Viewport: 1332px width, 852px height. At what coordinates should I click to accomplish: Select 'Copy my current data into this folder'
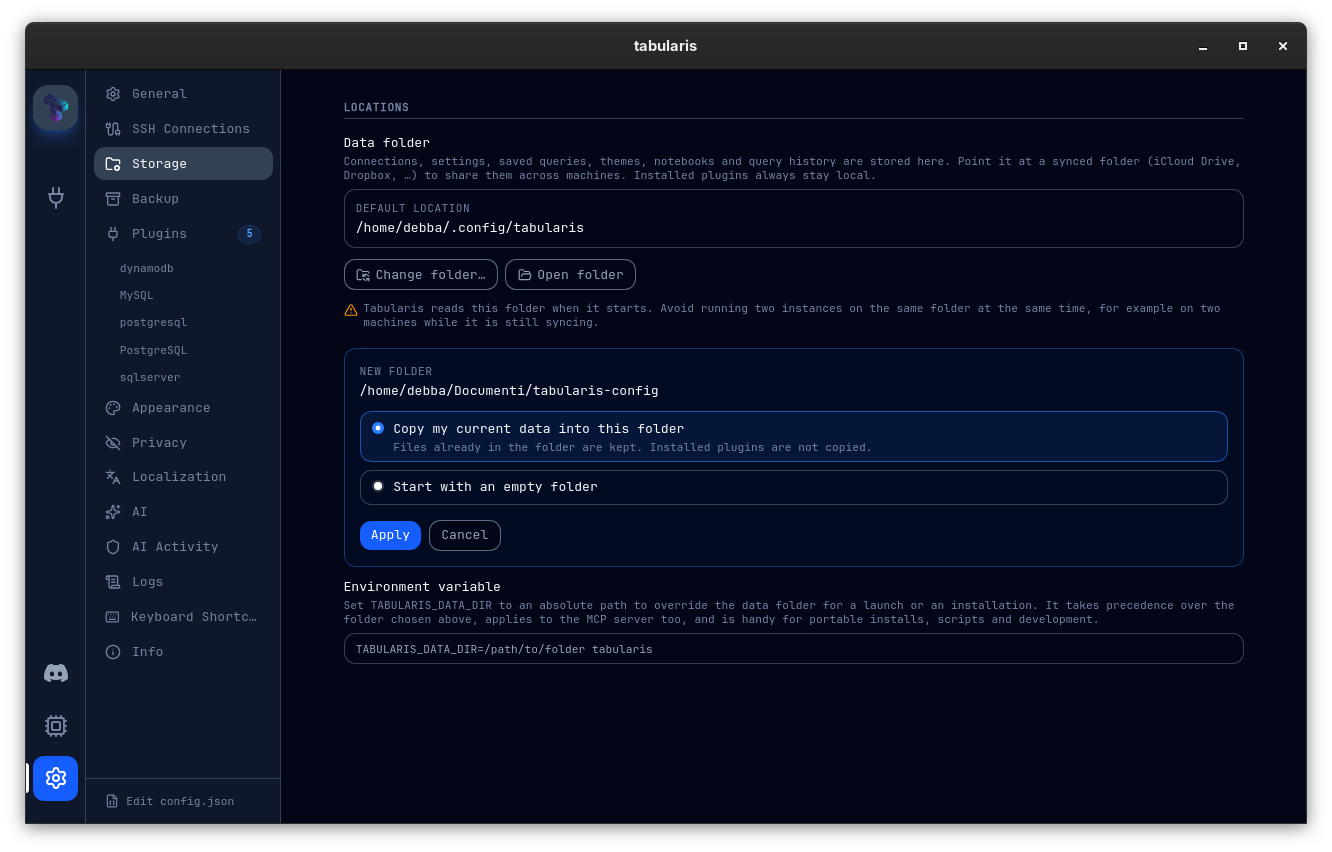(x=794, y=436)
